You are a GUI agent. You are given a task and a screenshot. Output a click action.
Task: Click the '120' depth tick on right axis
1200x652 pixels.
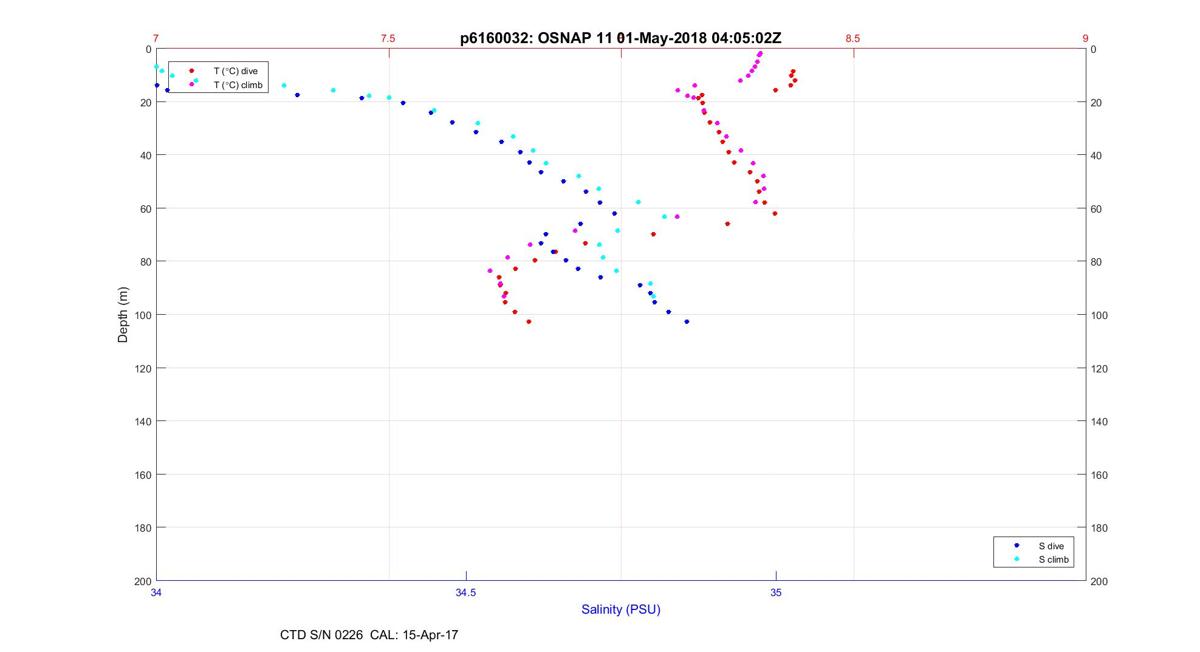tap(1099, 368)
